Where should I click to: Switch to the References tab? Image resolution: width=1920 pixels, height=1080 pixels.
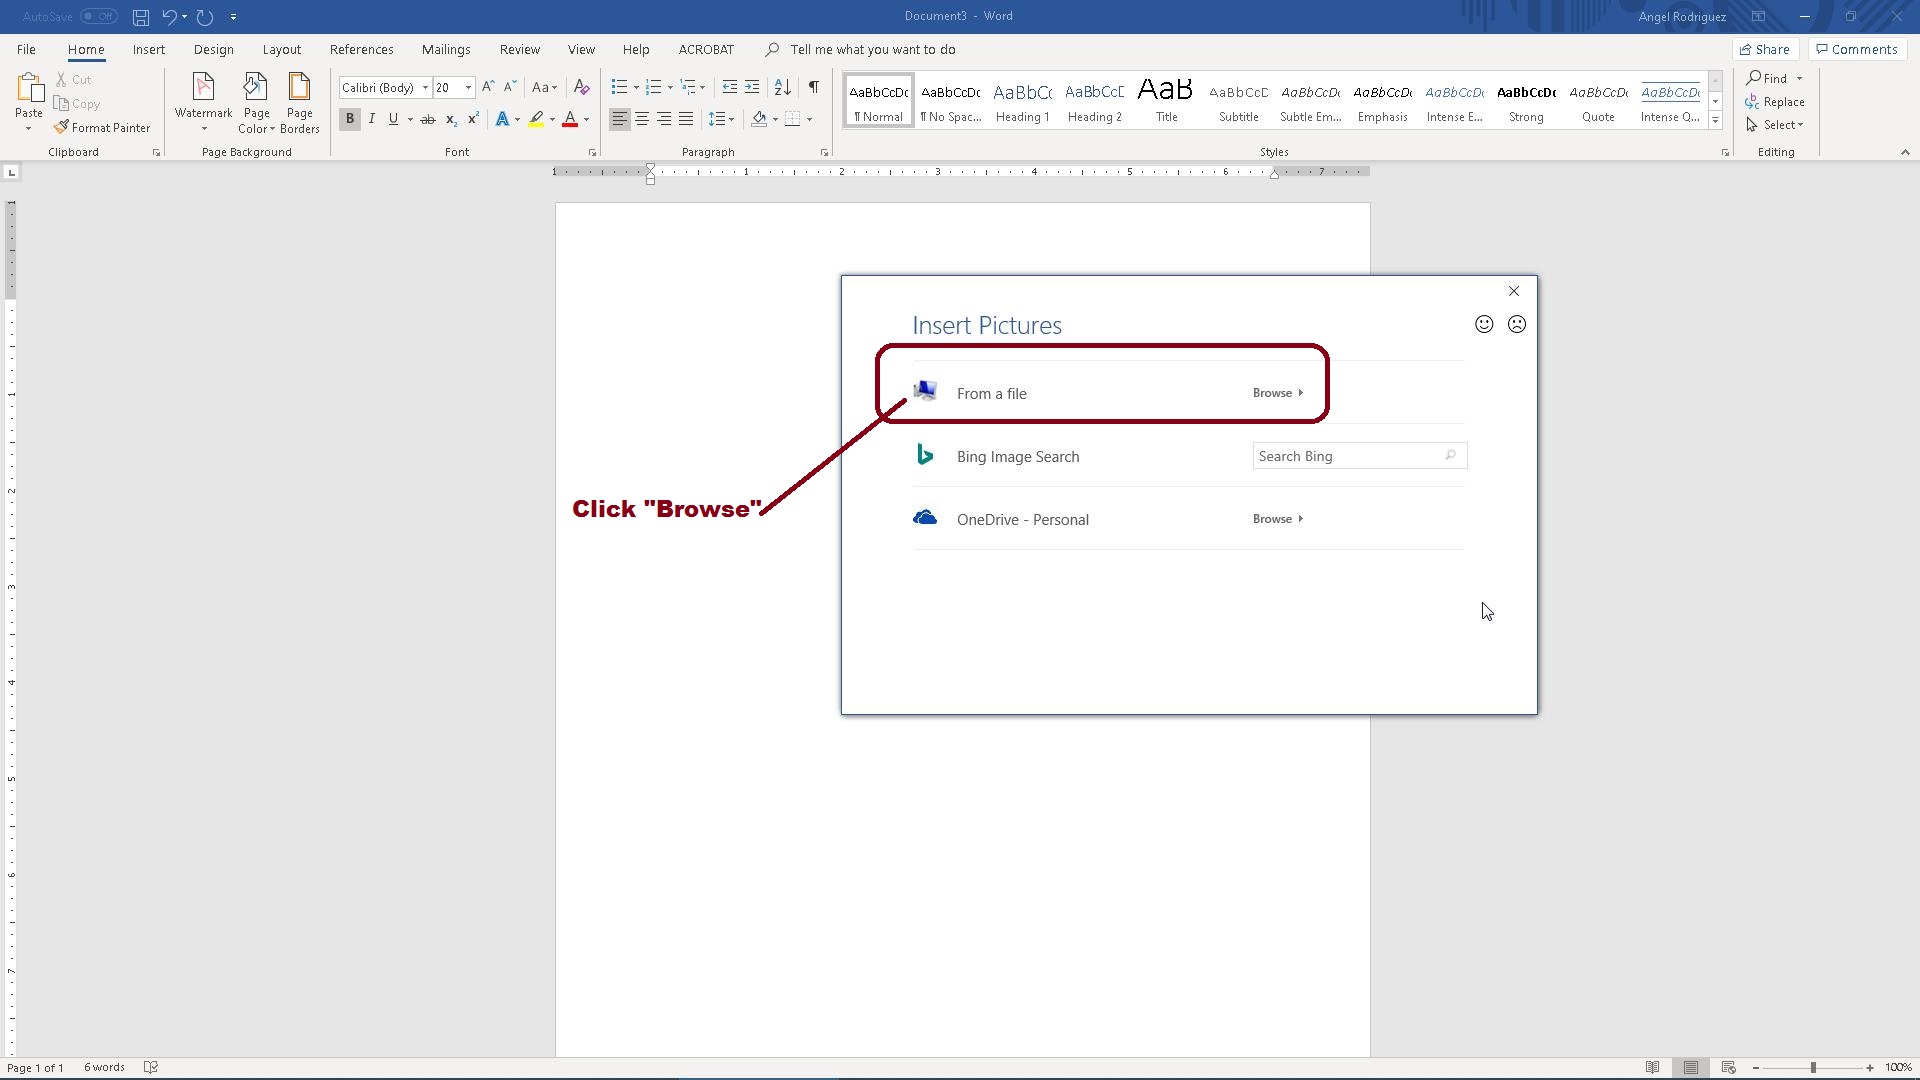tap(361, 49)
